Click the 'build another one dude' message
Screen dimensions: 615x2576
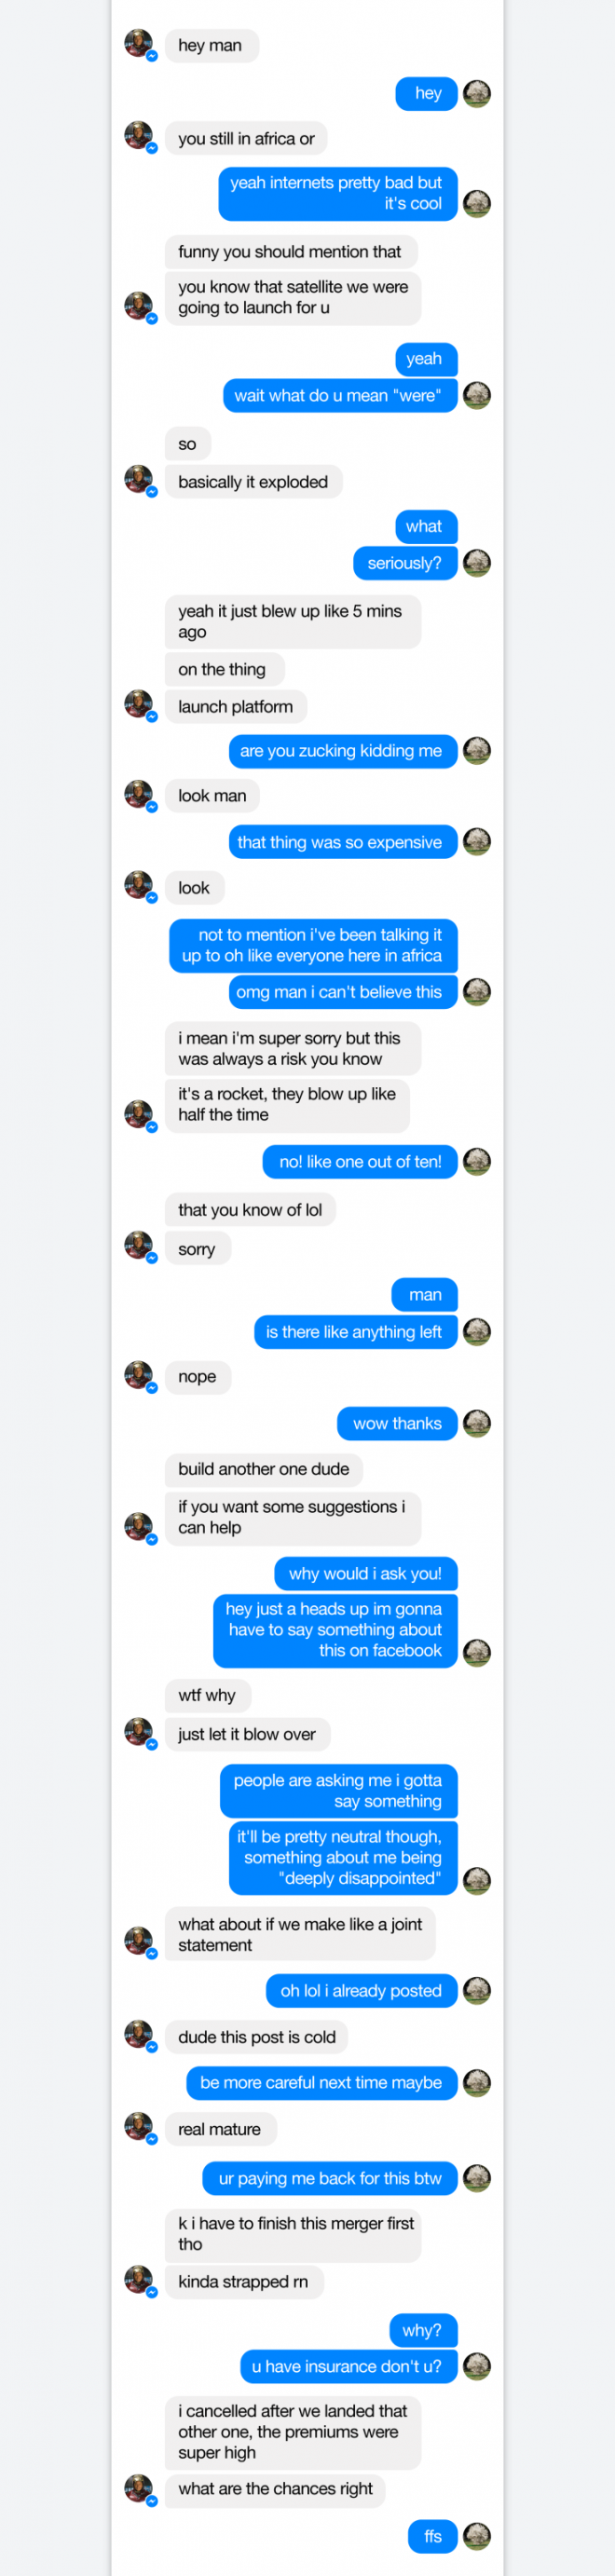pyautogui.click(x=264, y=1470)
